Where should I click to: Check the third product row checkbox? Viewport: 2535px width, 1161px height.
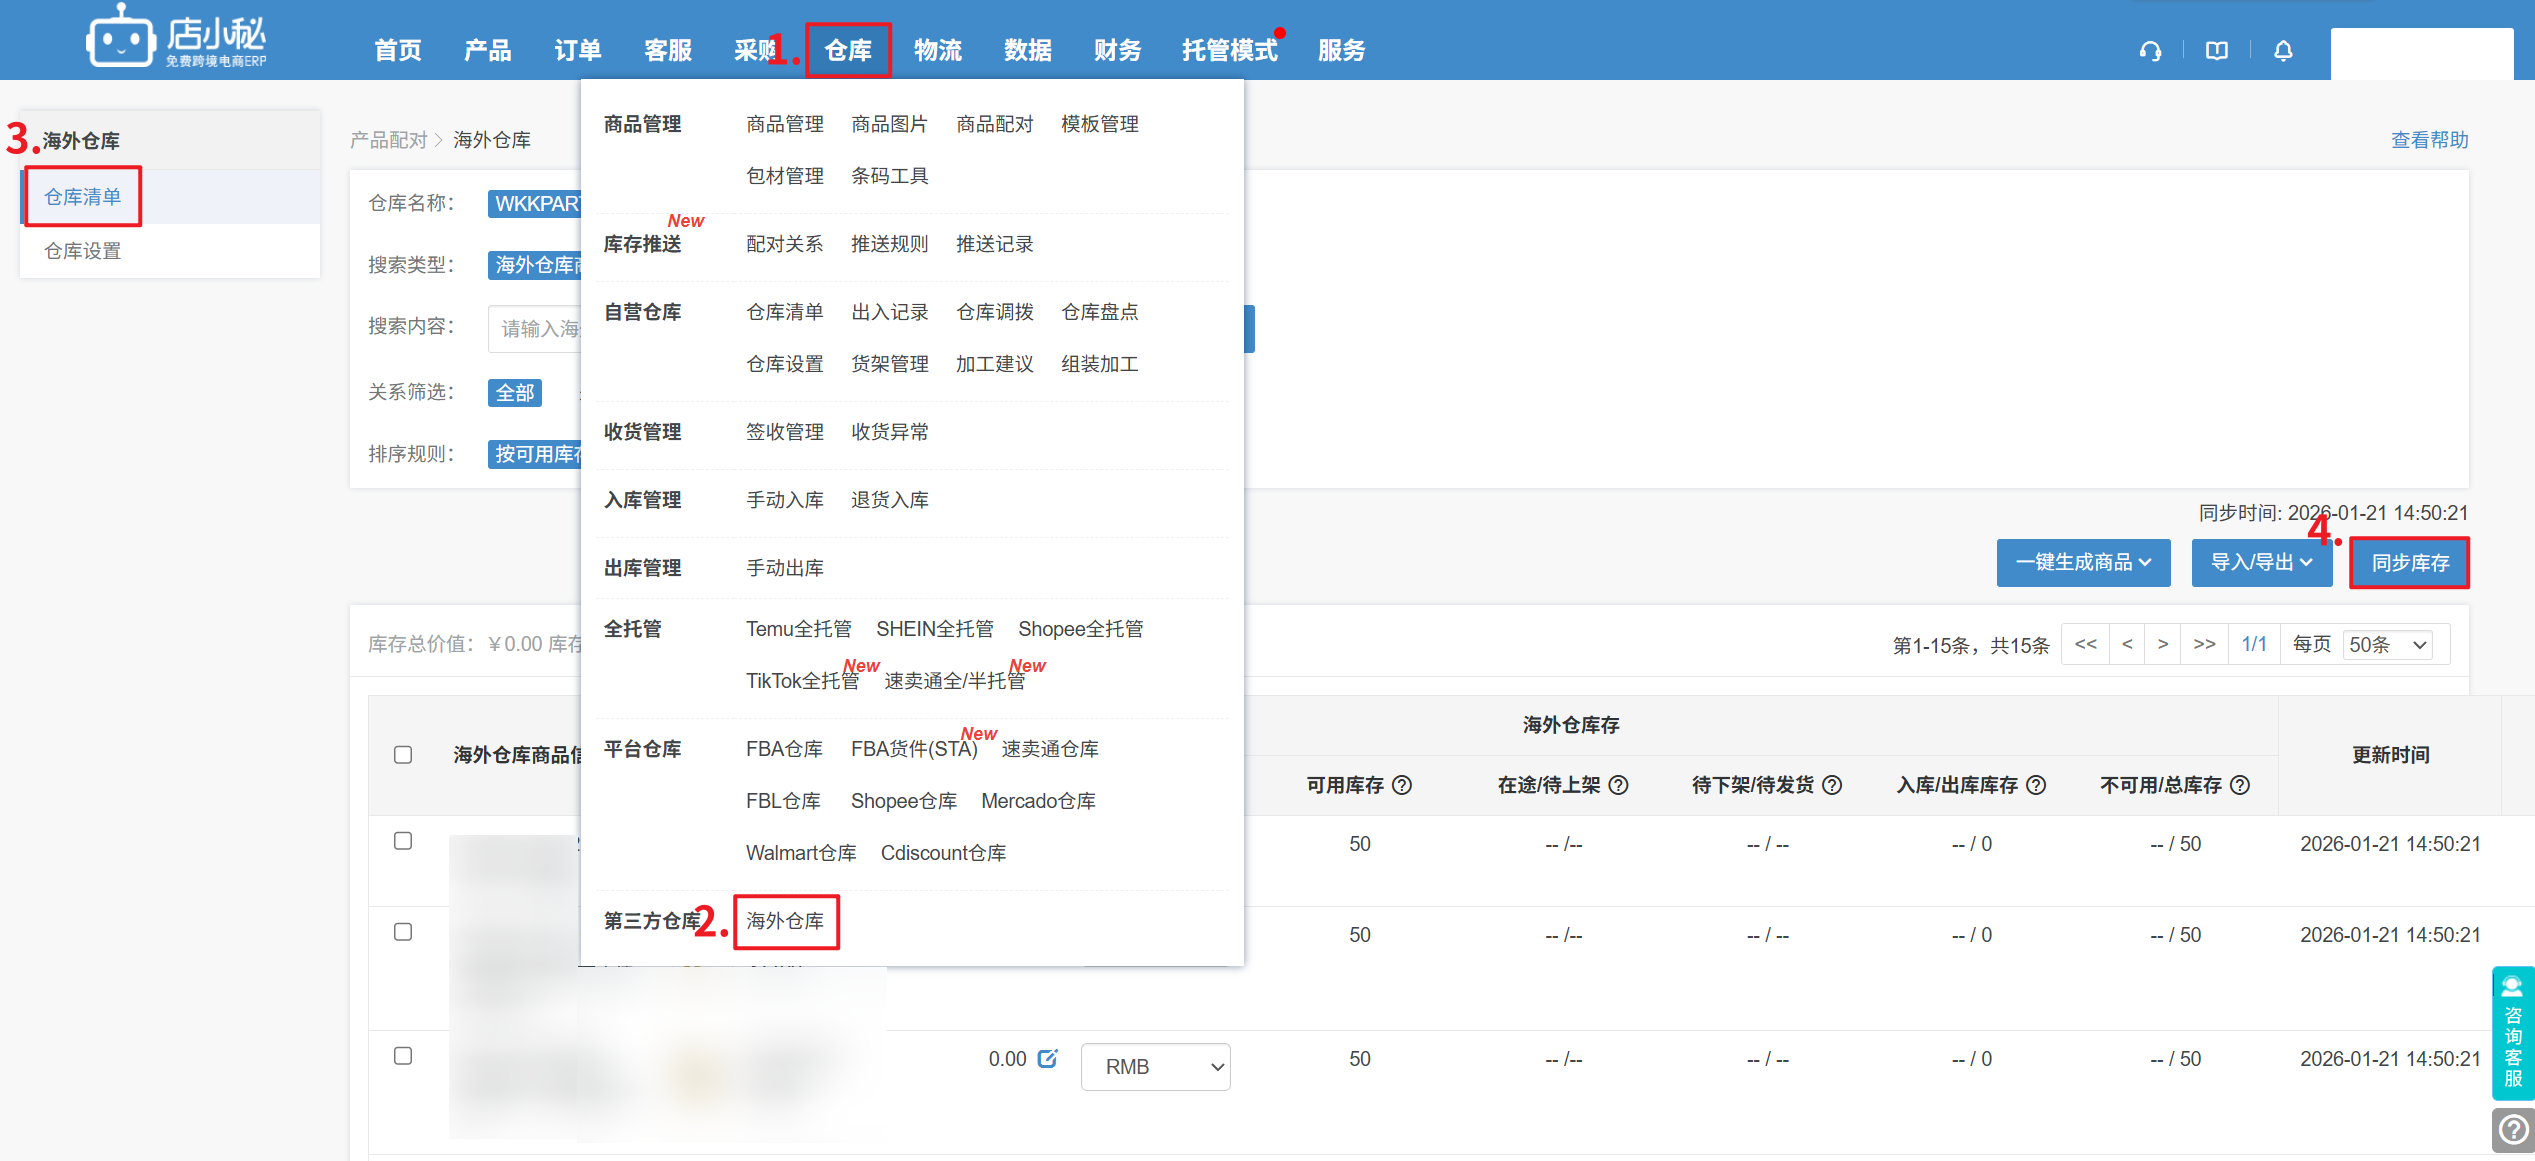pyautogui.click(x=403, y=1056)
